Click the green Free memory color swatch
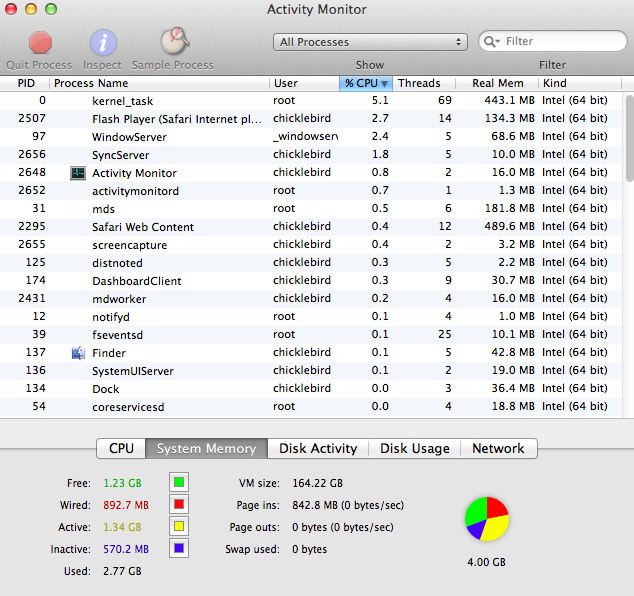634x596 pixels. pos(179,482)
